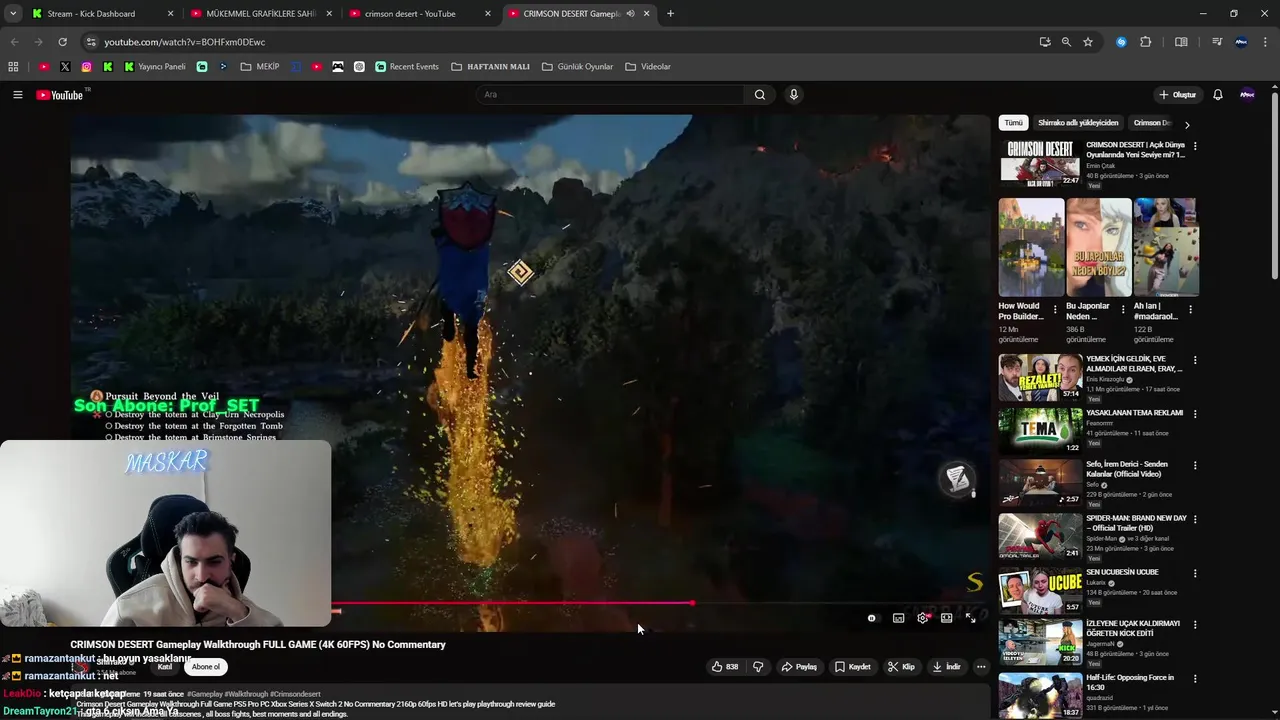This screenshot has width=1280, height=720.
Task: Open a new browser tab with plus
Action: [x=670, y=14]
